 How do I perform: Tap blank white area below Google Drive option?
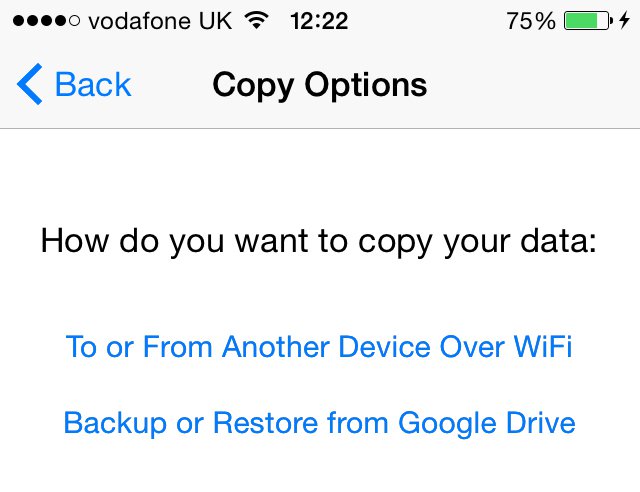[319, 468]
